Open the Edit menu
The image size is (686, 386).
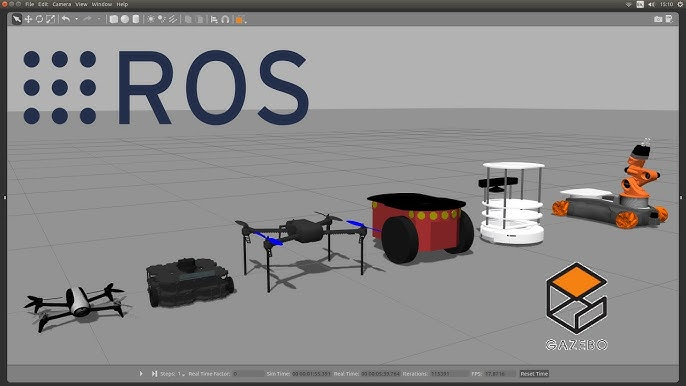point(43,4)
